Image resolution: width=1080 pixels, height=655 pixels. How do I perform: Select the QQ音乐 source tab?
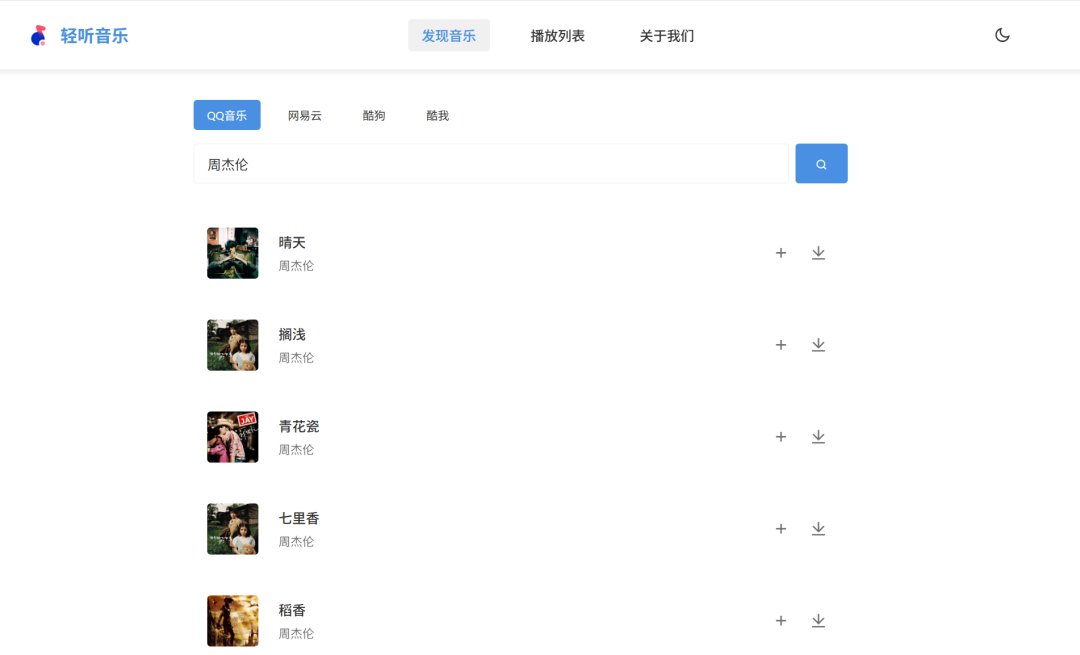(226, 115)
